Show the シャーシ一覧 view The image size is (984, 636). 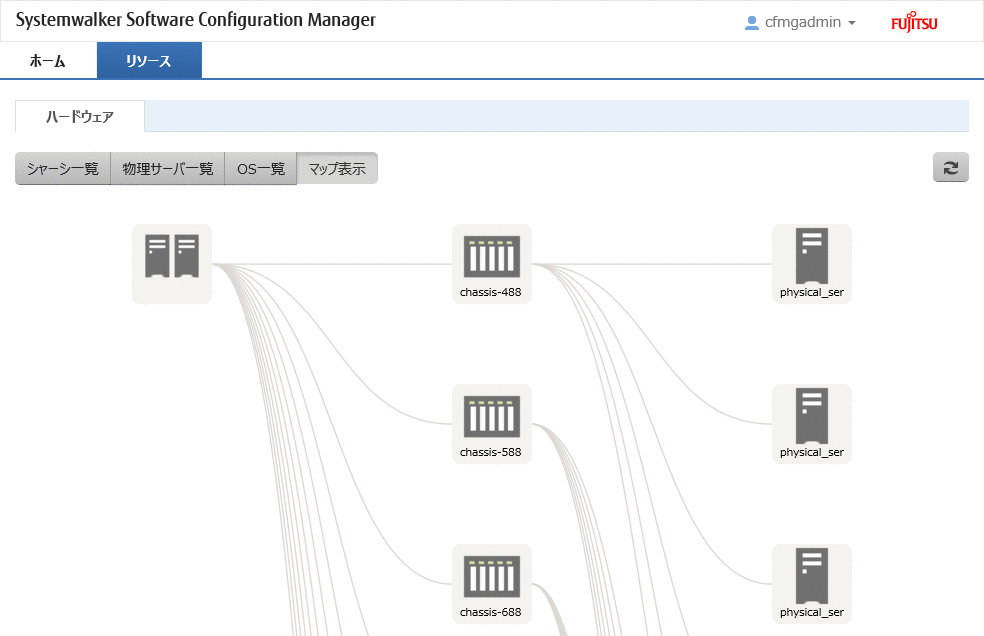[x=63, y=168]
